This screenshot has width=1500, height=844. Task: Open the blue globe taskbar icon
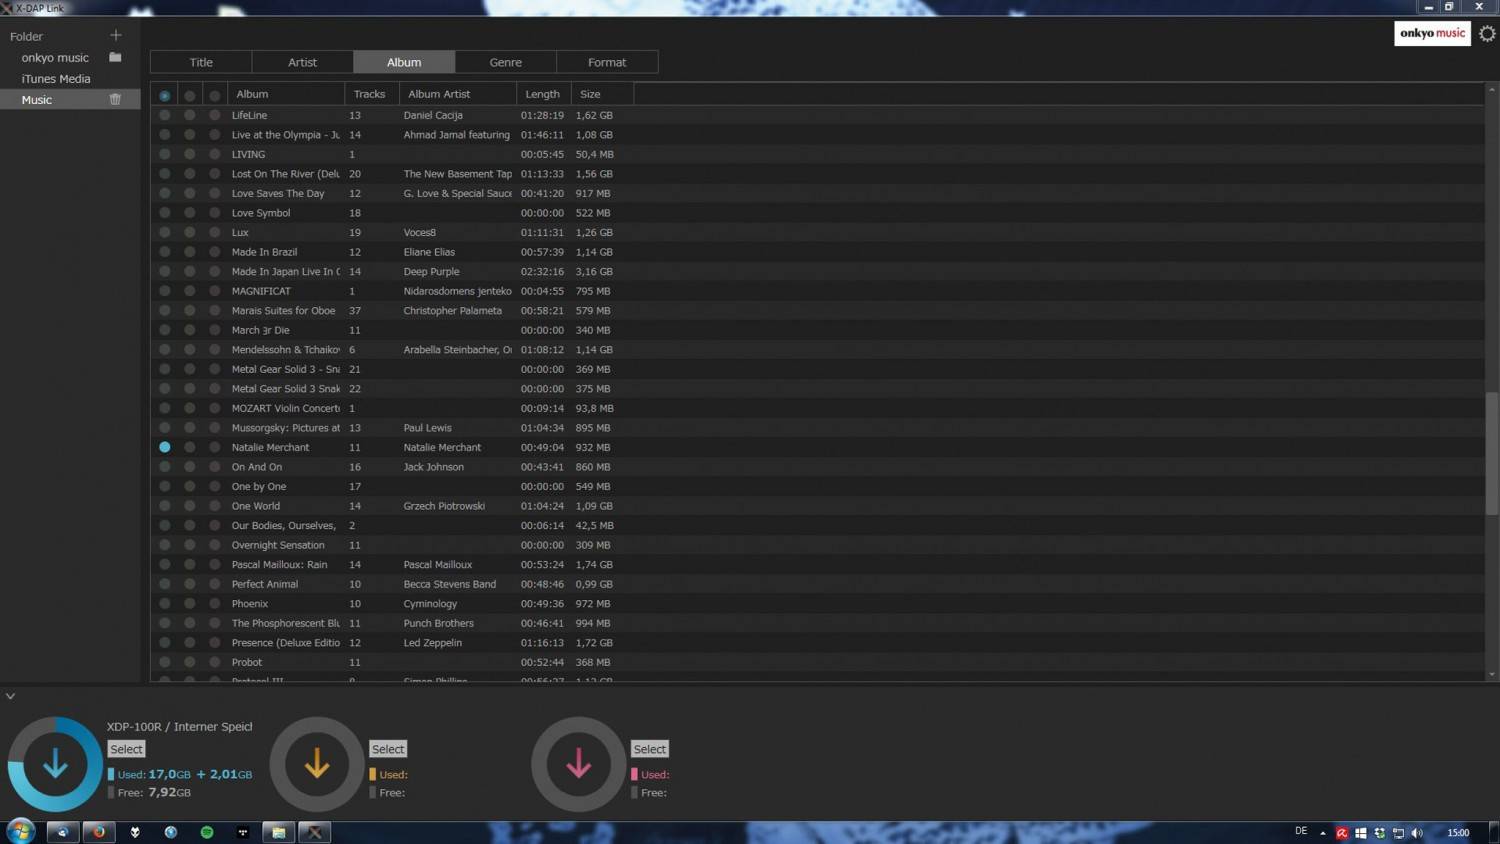coord(171,832)
